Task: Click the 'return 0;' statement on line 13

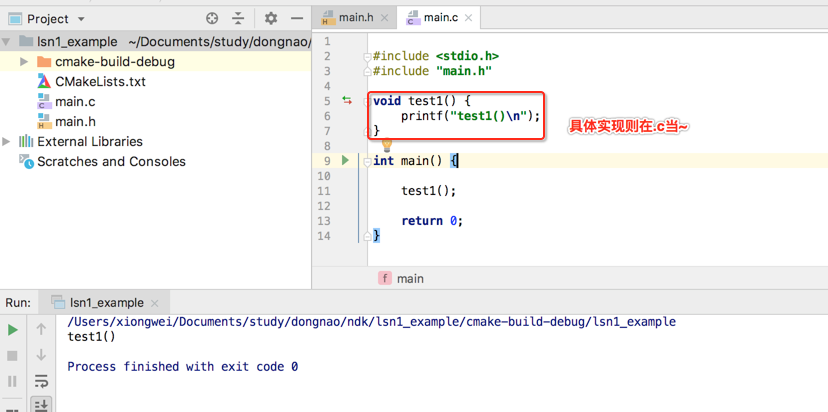Action: tap(432, 221)
